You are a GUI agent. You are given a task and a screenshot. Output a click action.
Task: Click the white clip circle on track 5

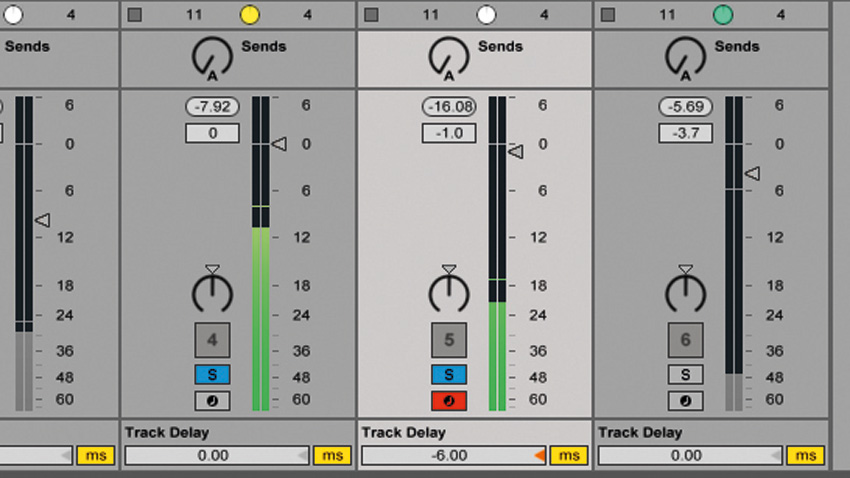point(486,15)
